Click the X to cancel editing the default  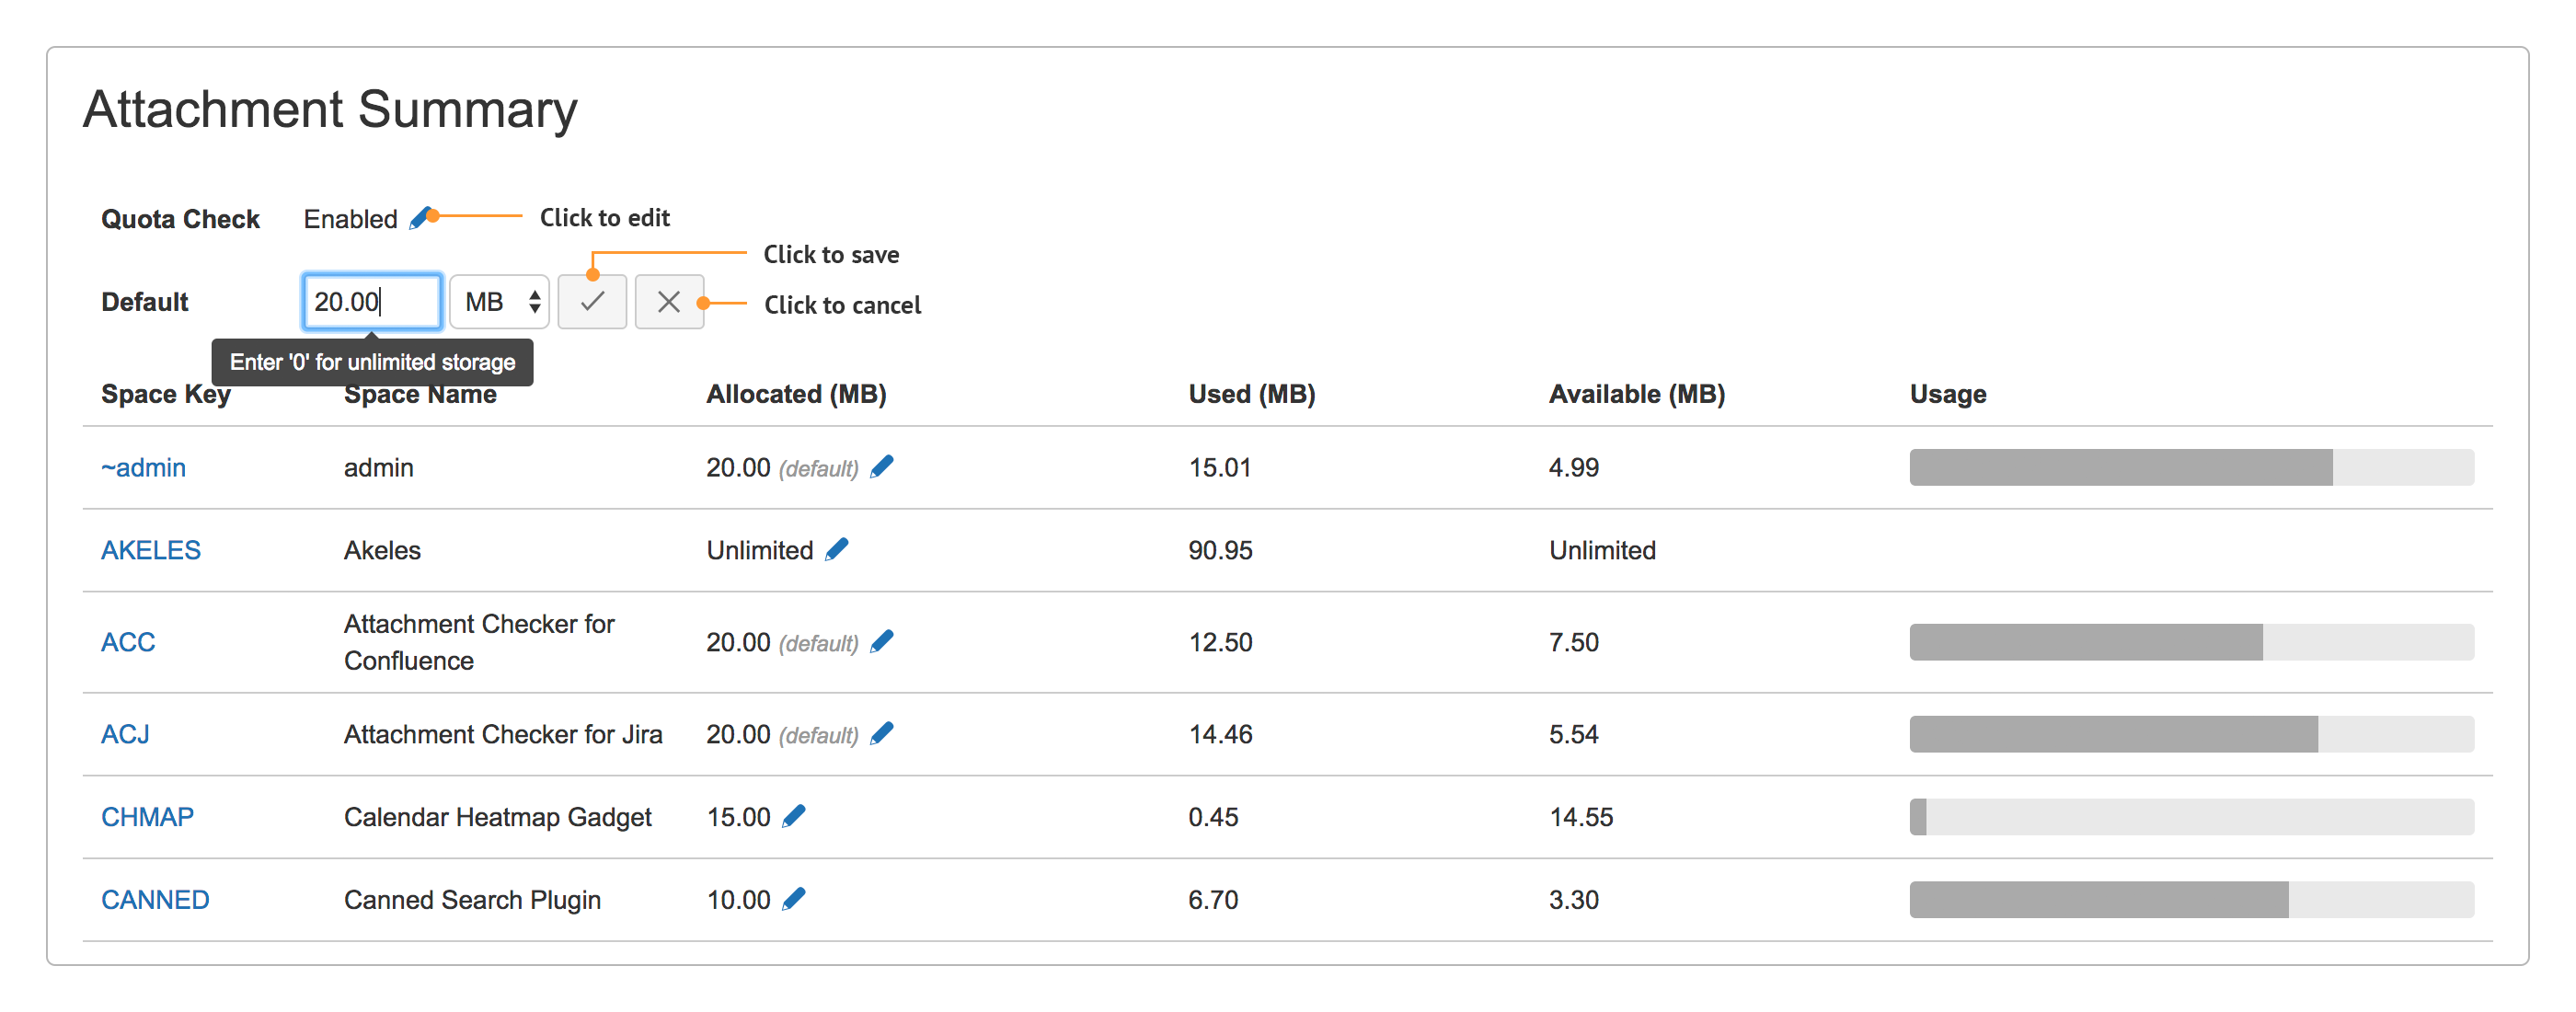(670, 301)
